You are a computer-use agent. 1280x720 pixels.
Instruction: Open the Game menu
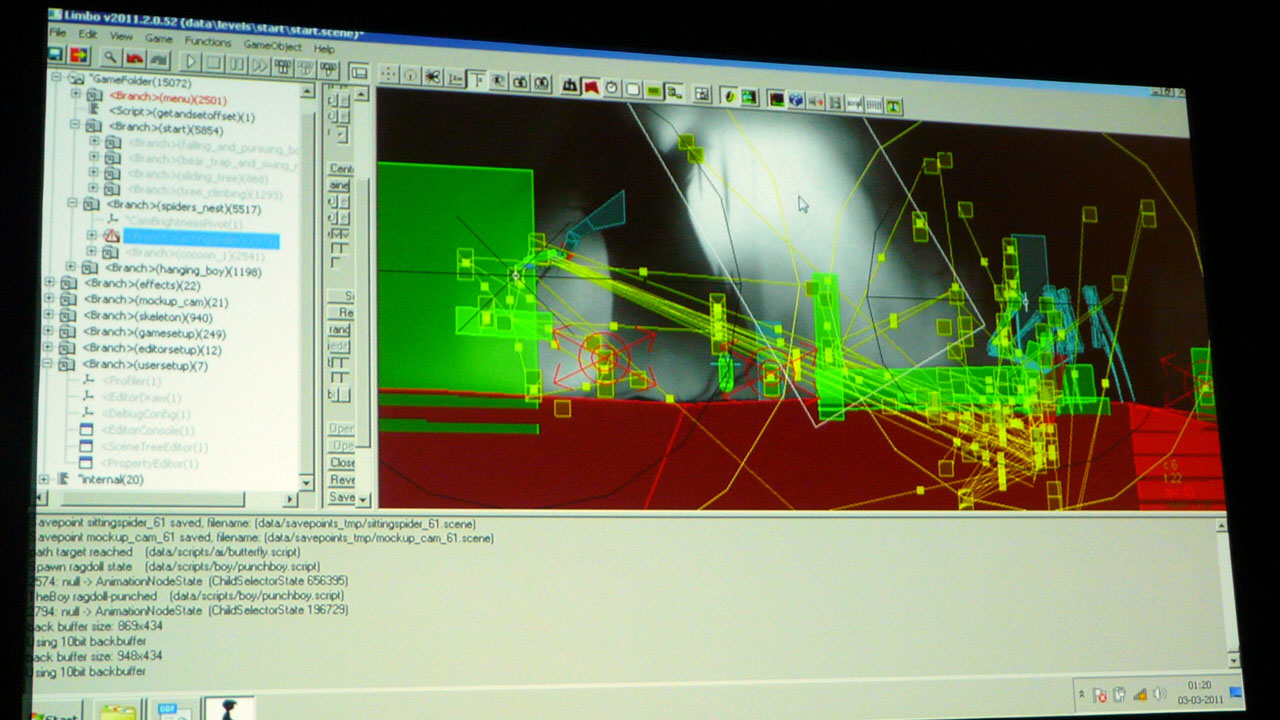(x=159, y=39)
